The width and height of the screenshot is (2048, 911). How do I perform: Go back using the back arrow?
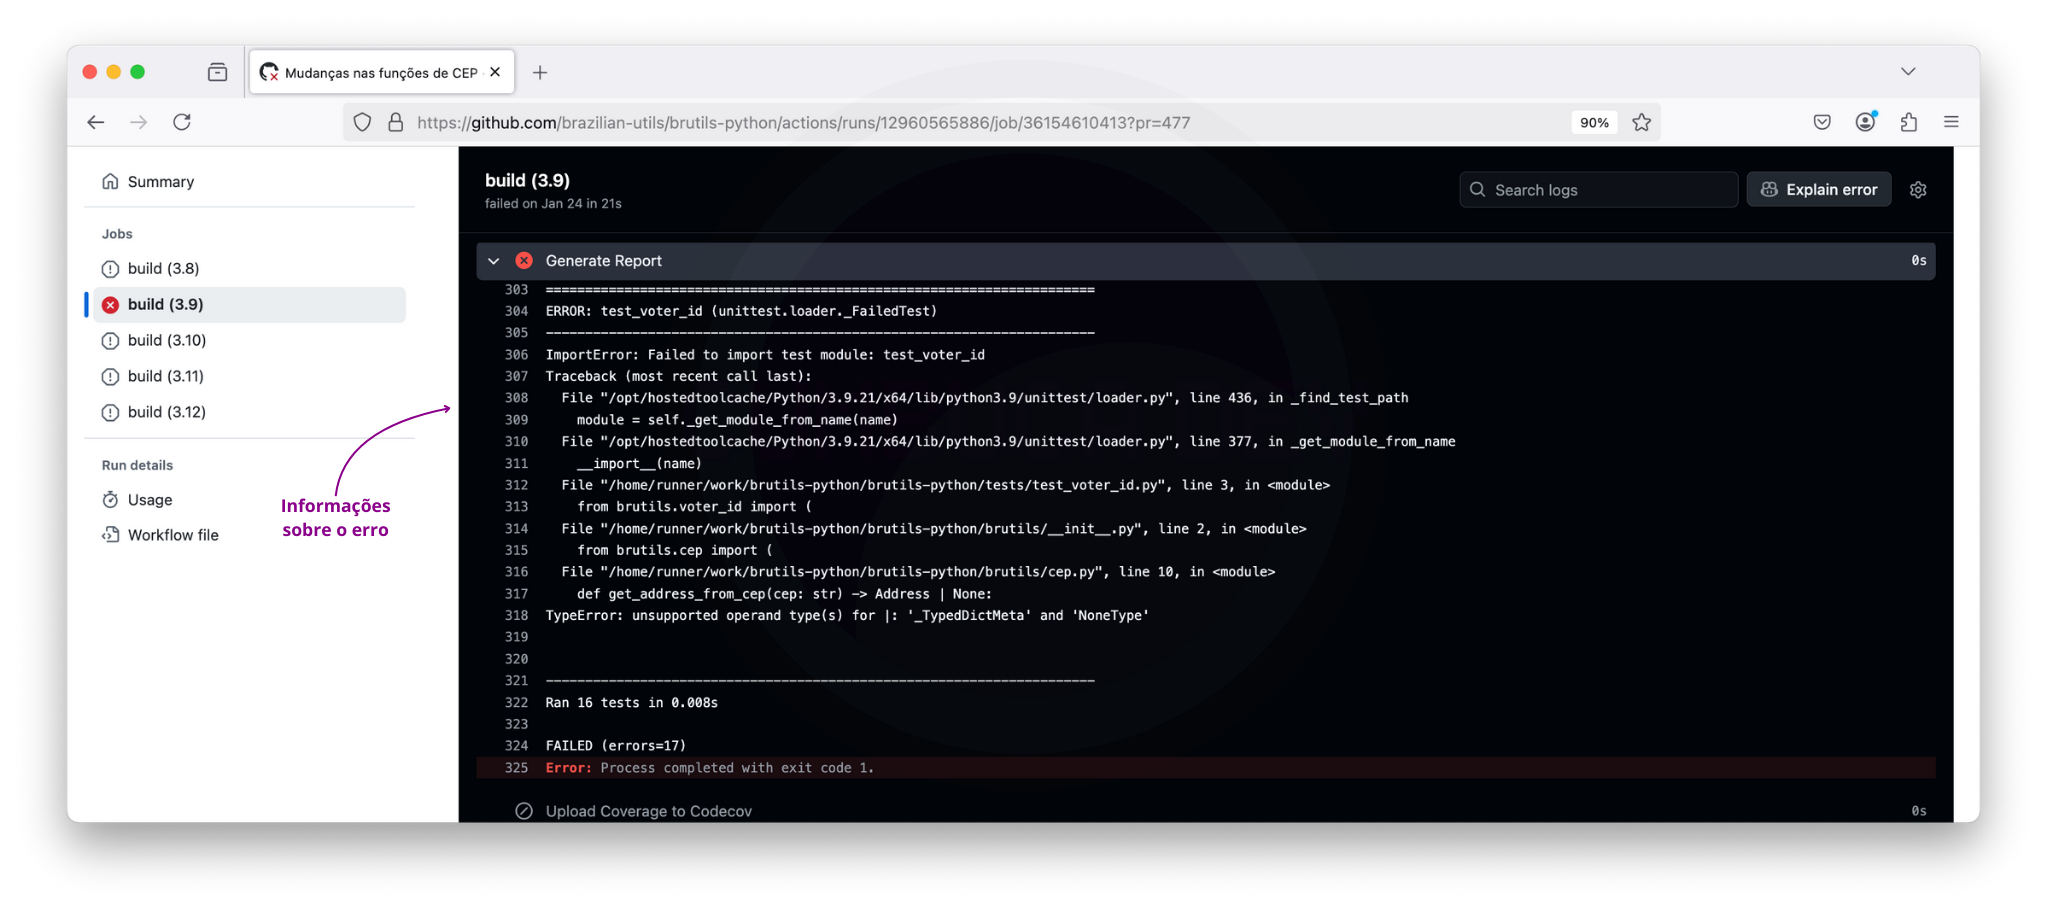(96, 122)
